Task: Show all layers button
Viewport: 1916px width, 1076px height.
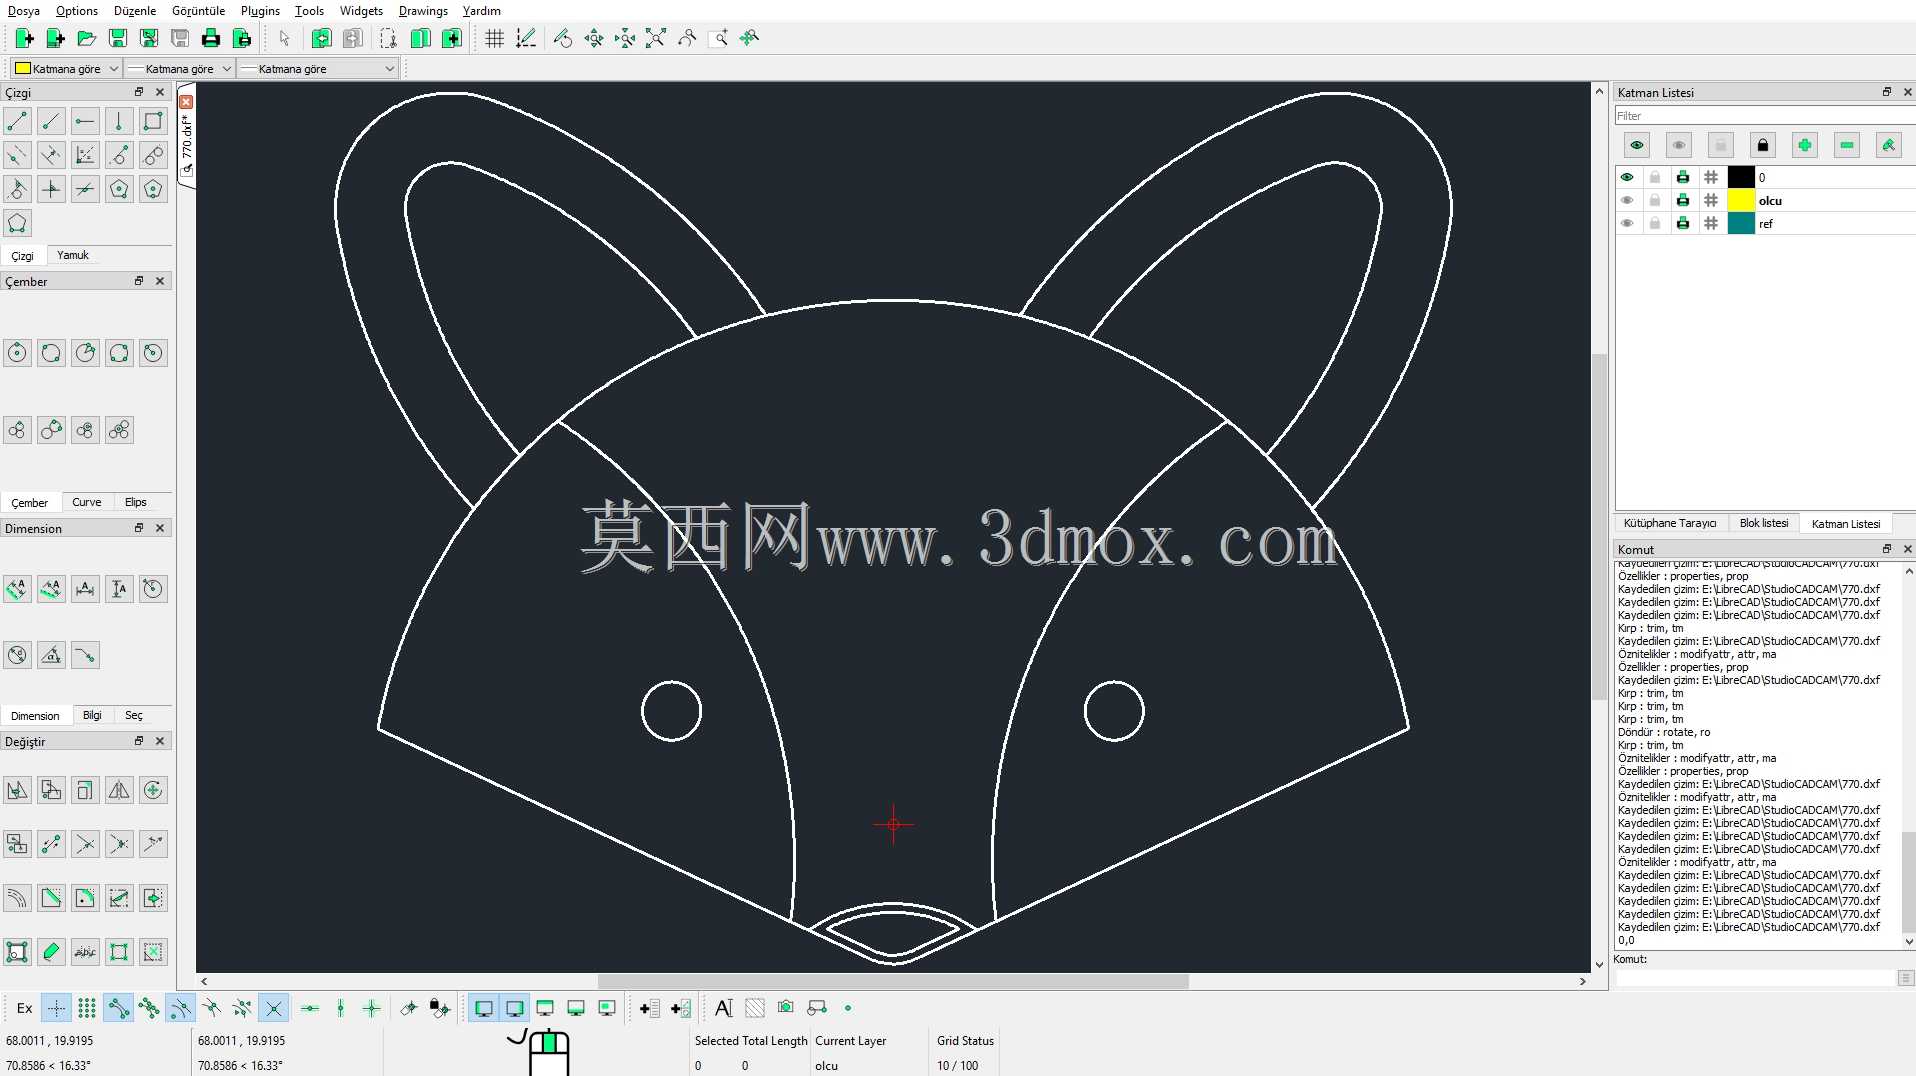Action: pyautogui.click(x=1637, y=145)
